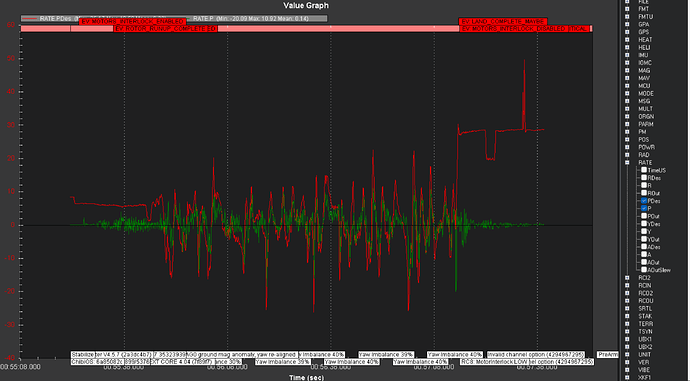The image size is (690, 381).
Task: Uncheck the PDes field checkbox
Action: (x=644, y=201)
